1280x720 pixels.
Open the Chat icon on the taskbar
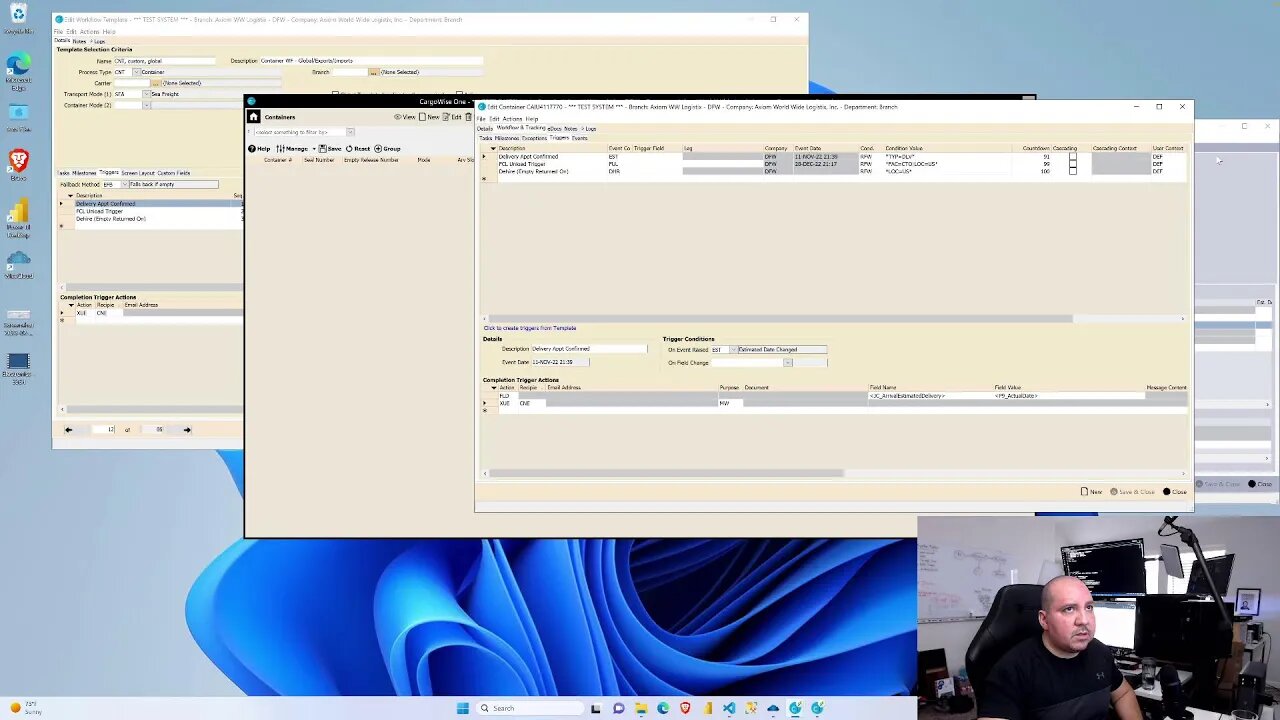click(618, 708)
